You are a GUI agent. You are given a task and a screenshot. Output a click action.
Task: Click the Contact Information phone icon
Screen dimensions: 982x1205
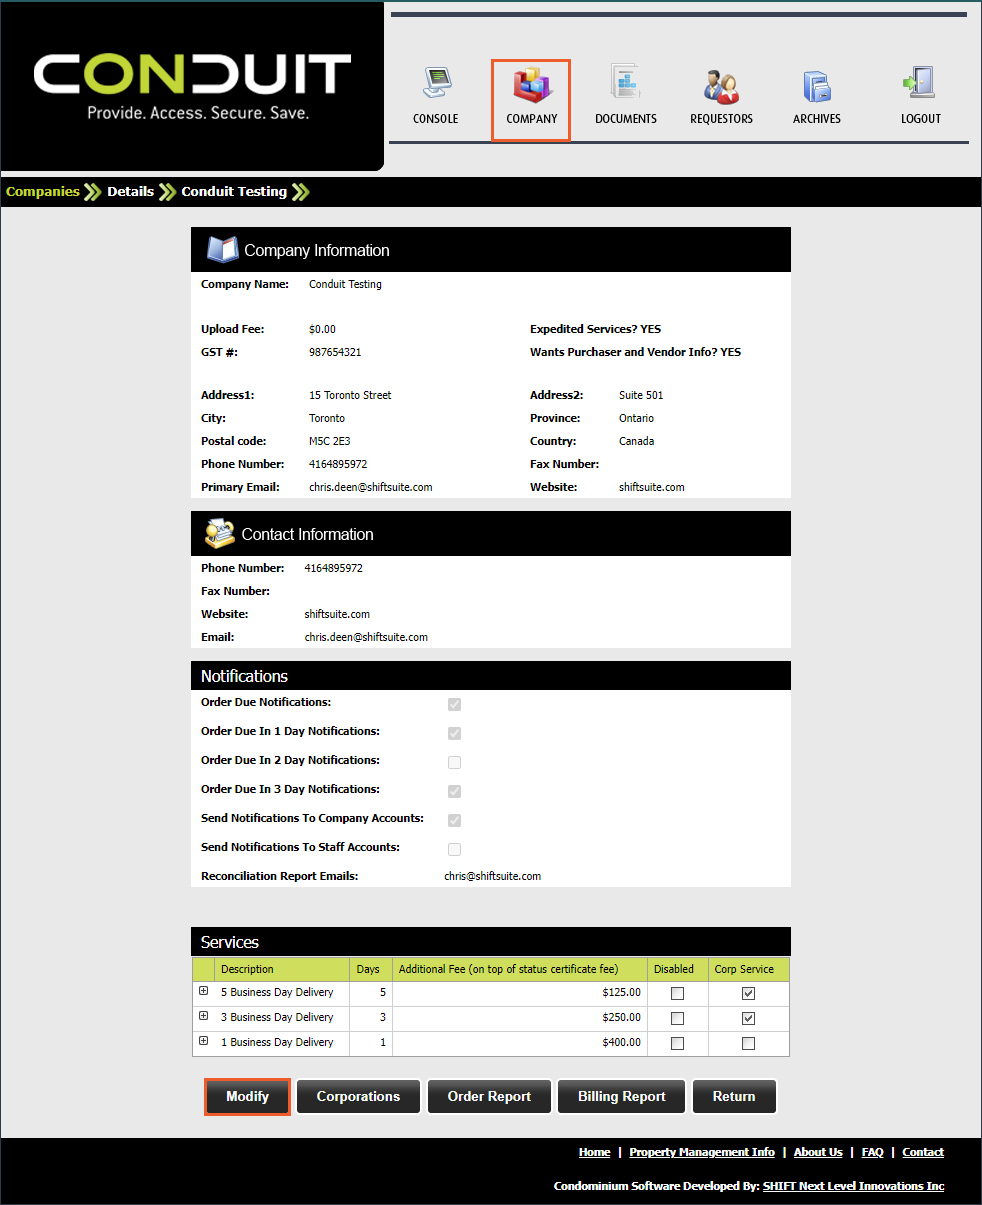click(x=220, y=533)
